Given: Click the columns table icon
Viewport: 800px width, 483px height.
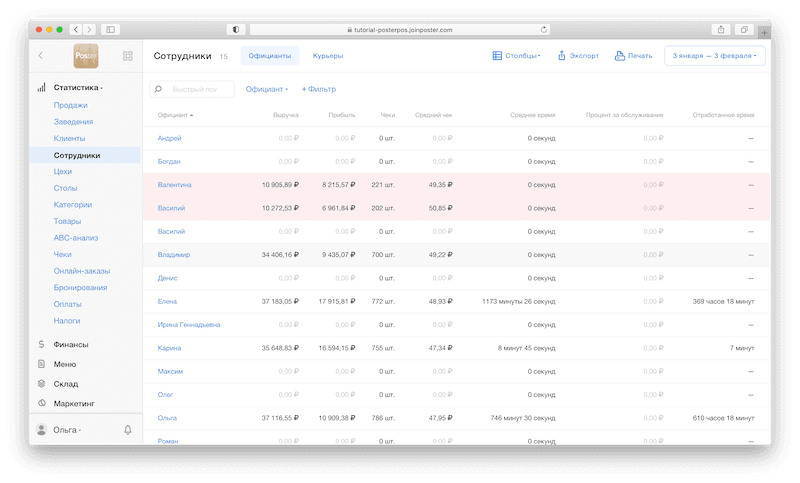Looking at the screenshot, I should (x=497, y=56).
